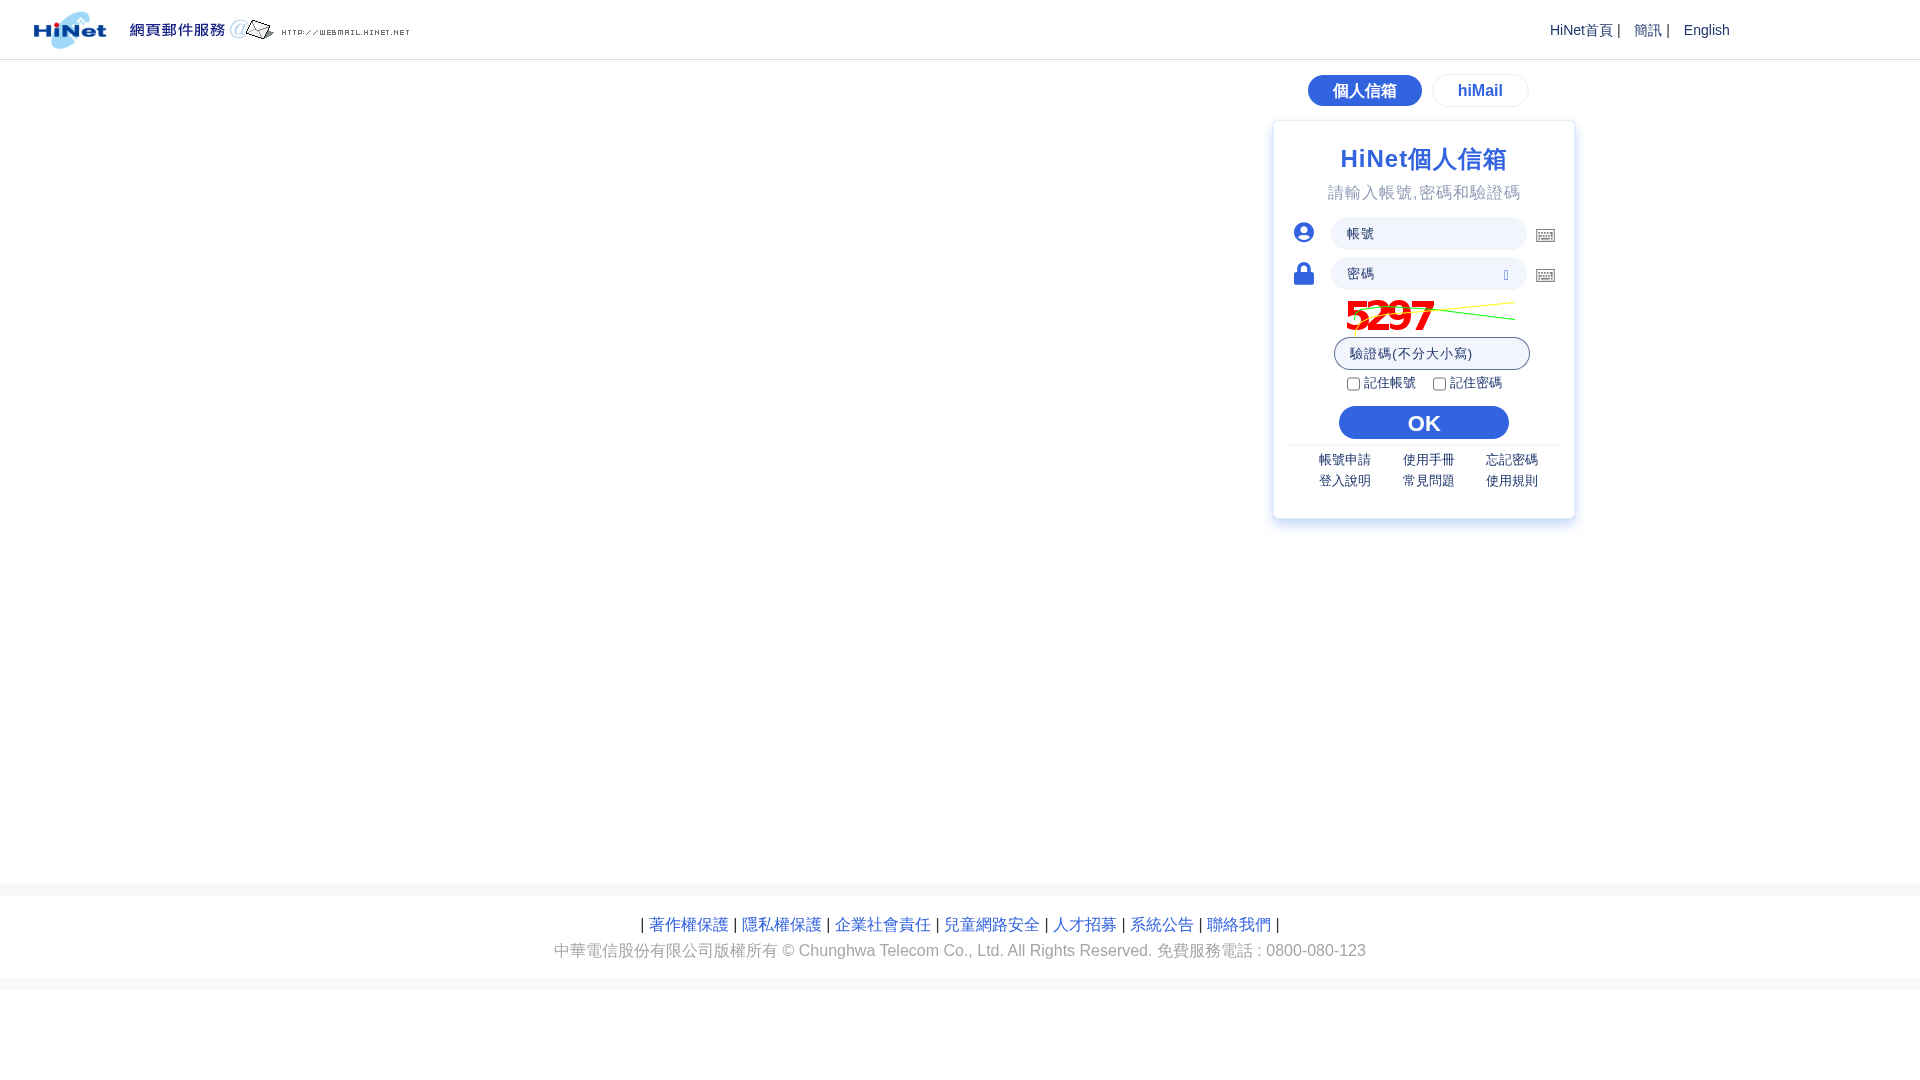Open the 使用手冊 link

[1428, 460]
